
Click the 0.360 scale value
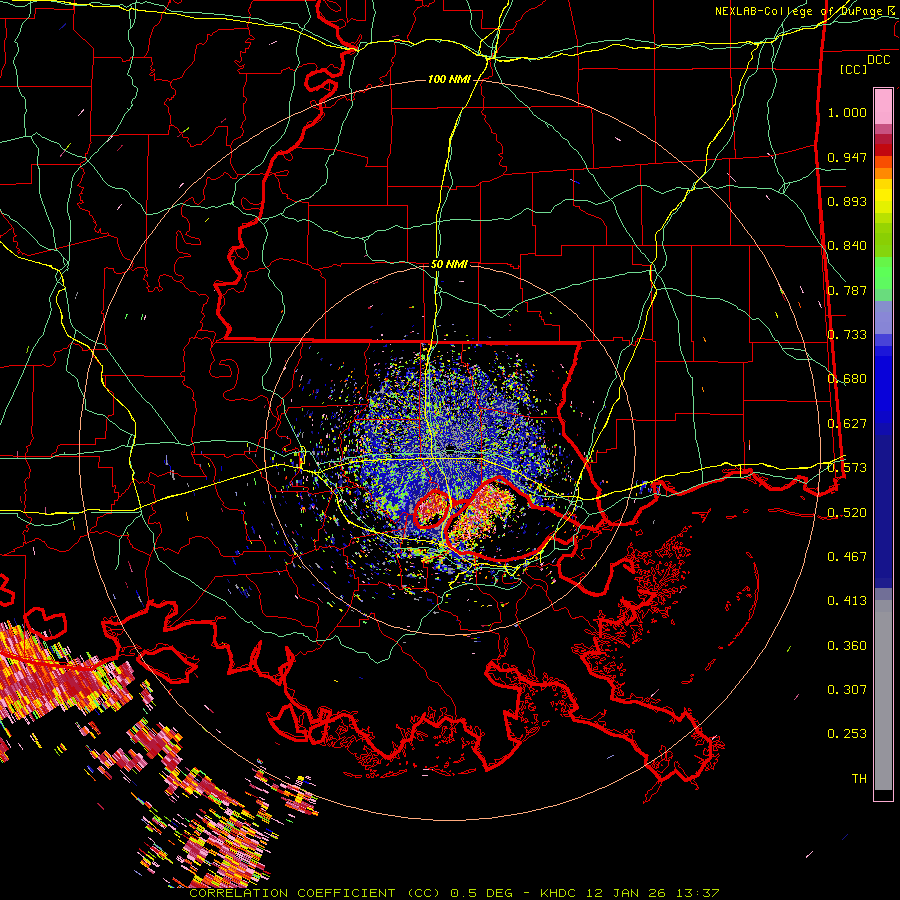click(847, 646)
